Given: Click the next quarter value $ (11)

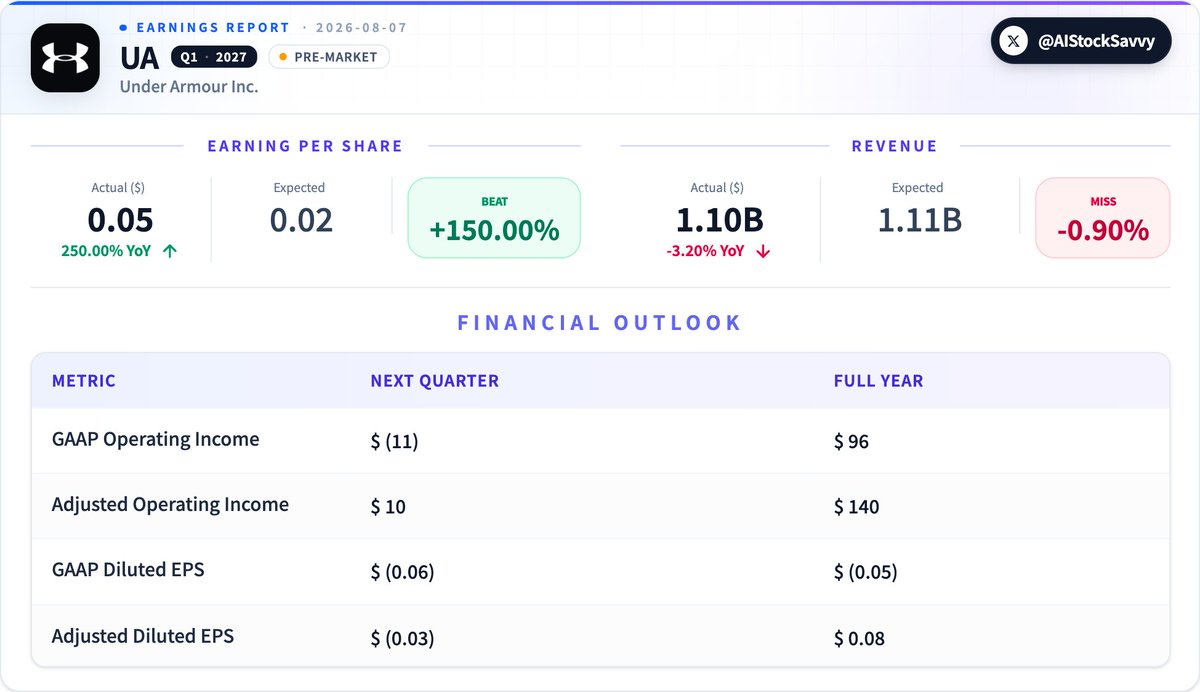Looking at the screenshot, I should tap(394, 441).
